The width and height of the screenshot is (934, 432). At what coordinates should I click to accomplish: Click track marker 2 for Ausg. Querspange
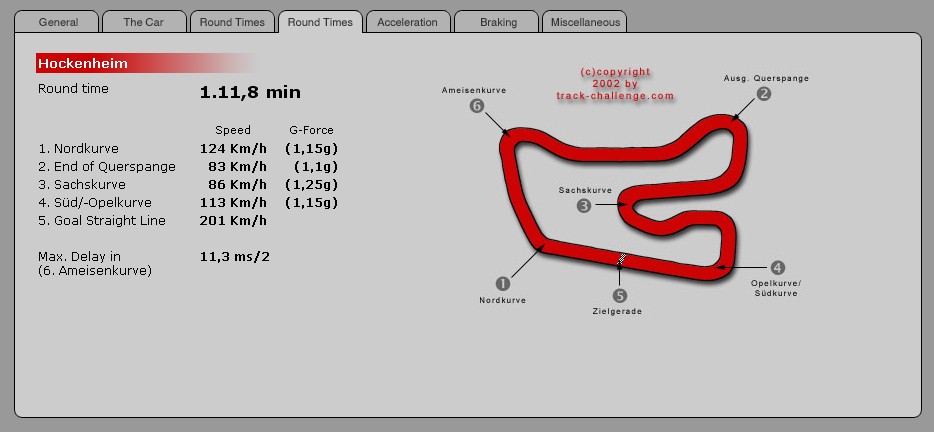point(764,94)
